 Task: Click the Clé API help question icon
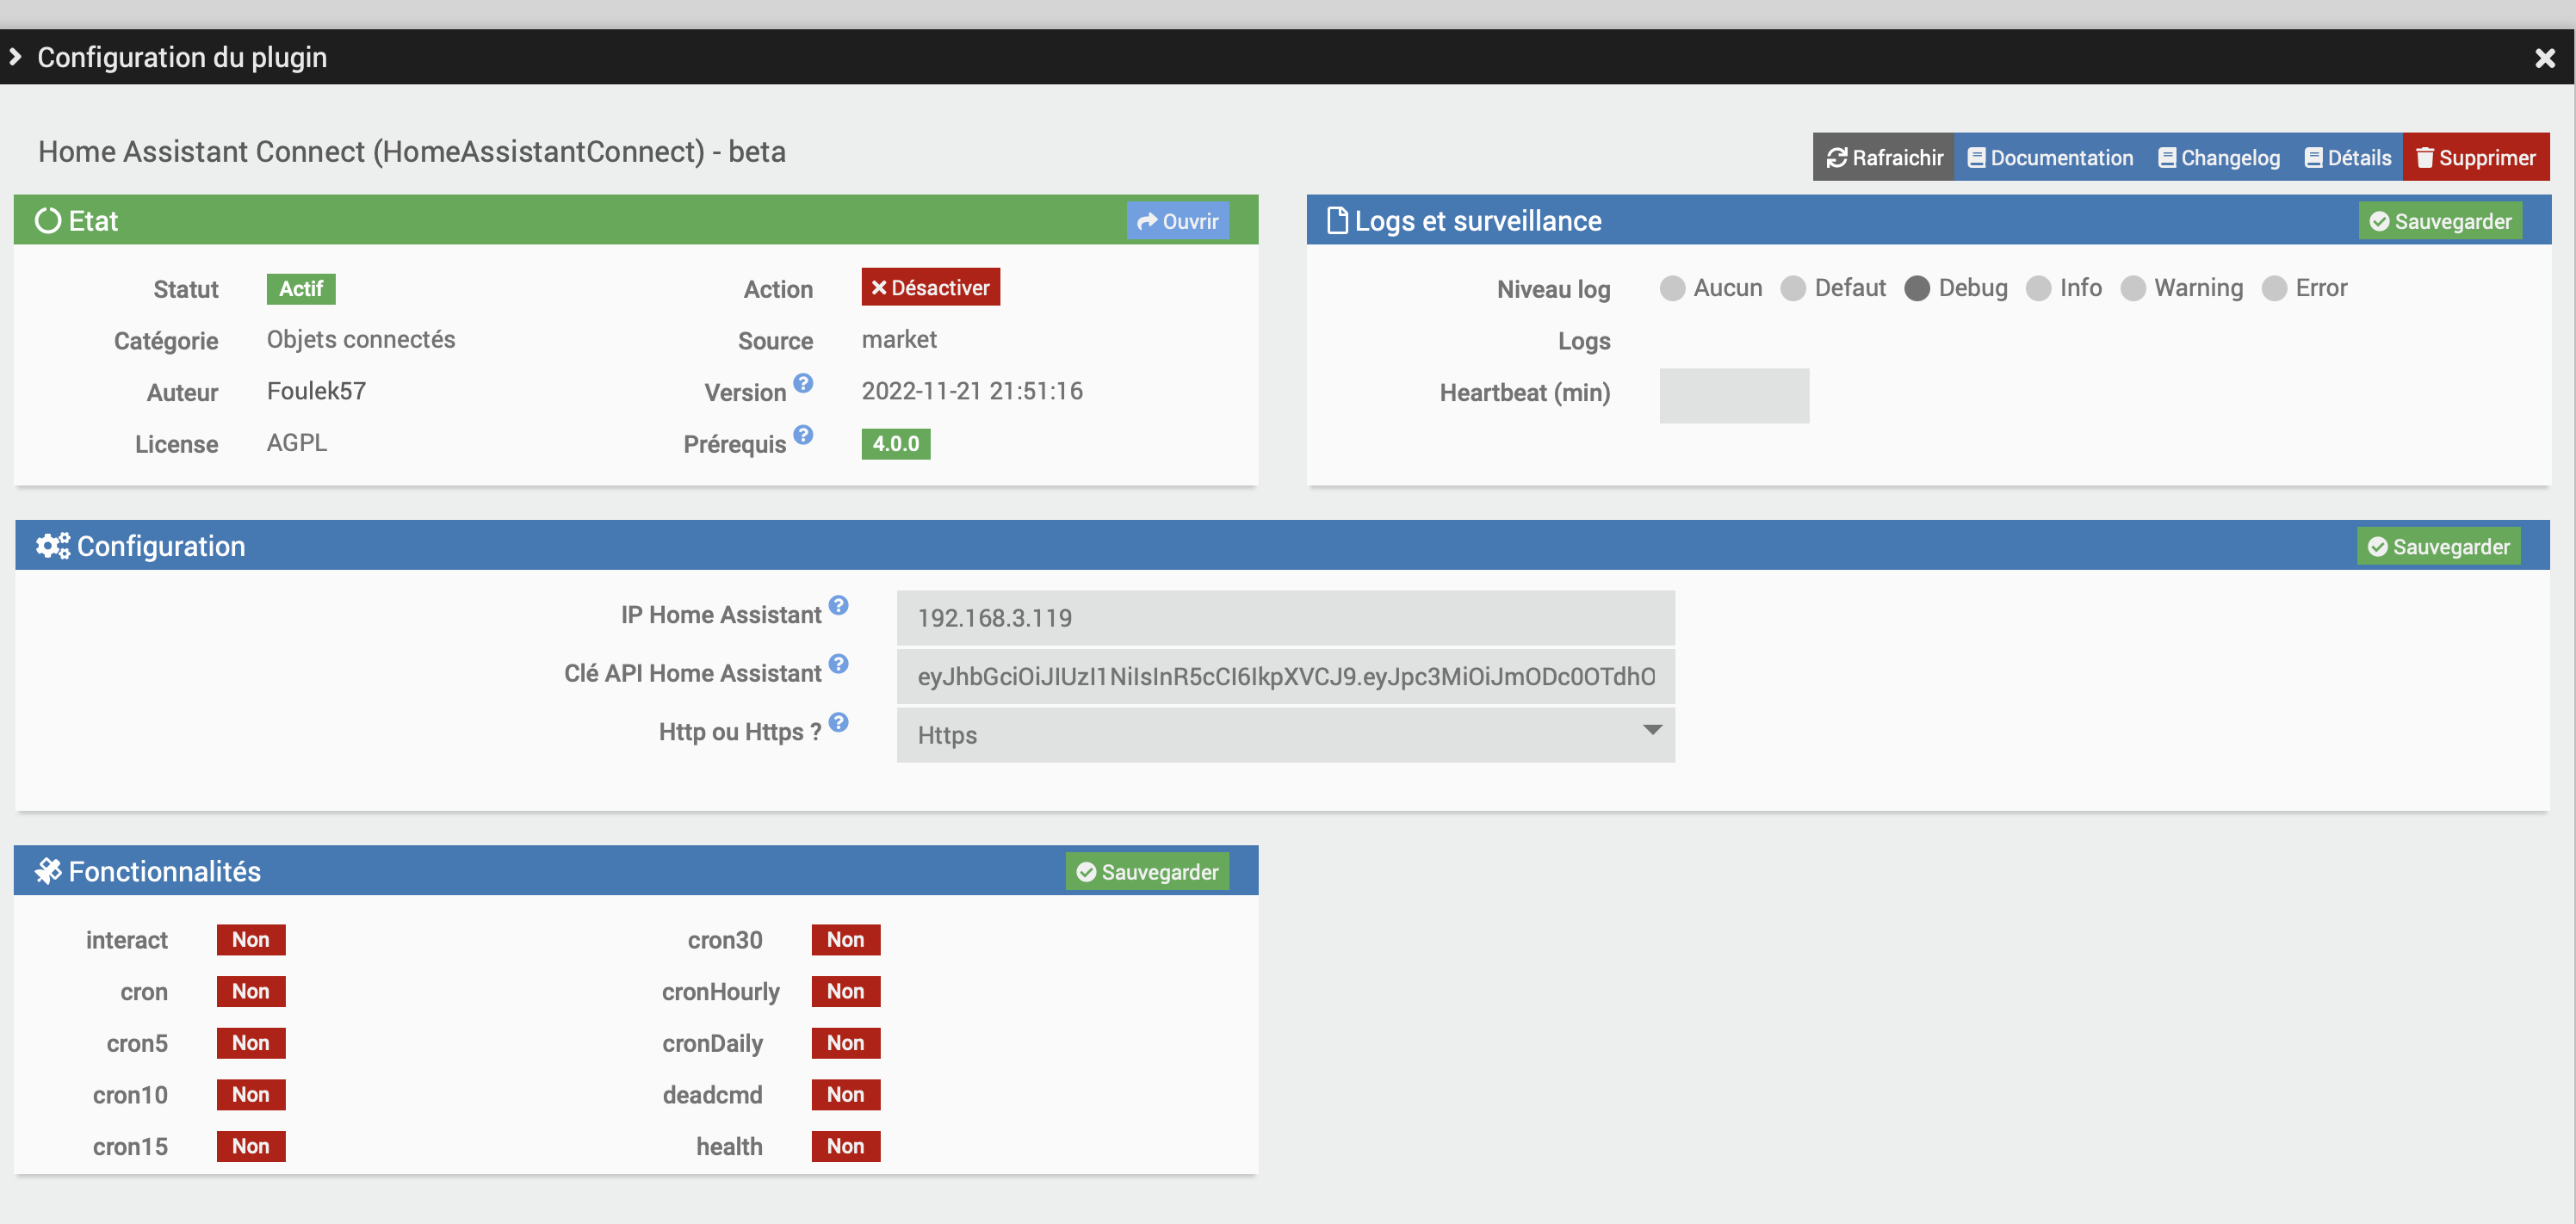pyautogui.click(x=839, y=664)
